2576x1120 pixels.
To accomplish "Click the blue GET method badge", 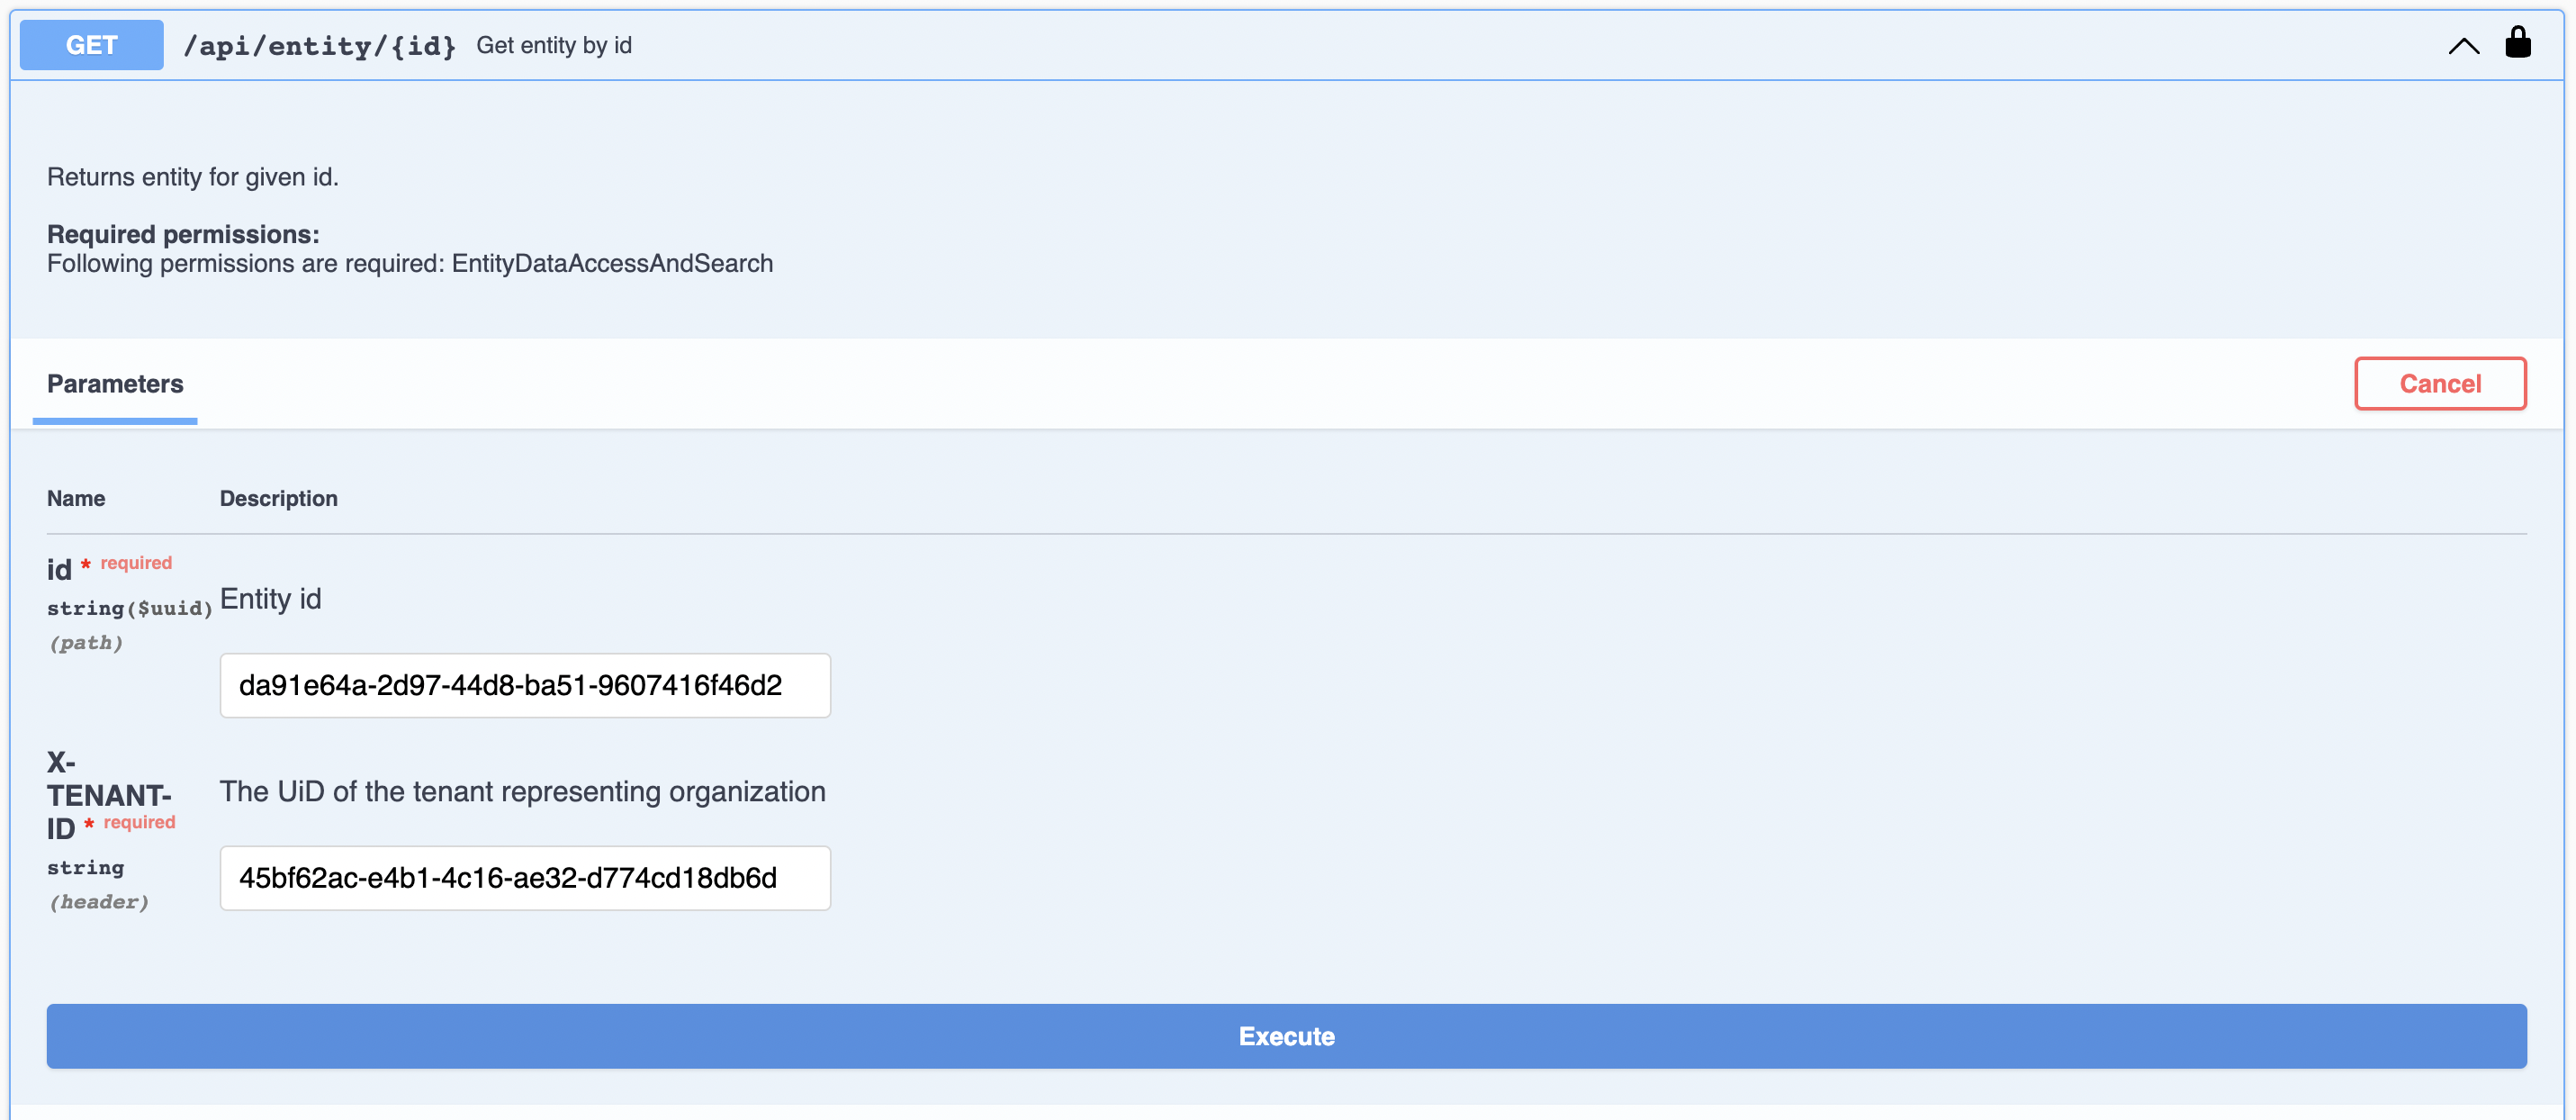I will (x=91, y=45).
